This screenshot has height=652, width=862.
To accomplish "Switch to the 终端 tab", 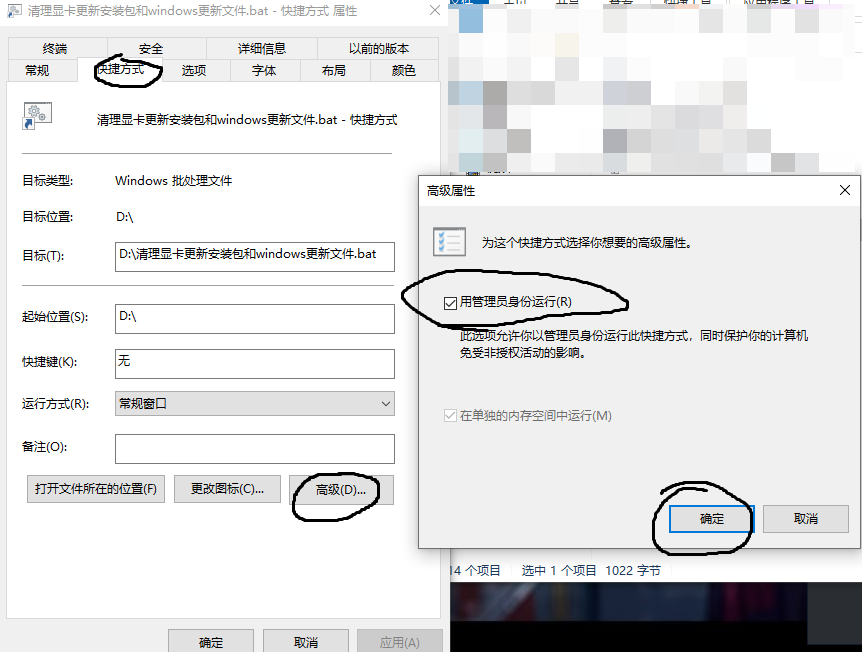I will (57, 48).
